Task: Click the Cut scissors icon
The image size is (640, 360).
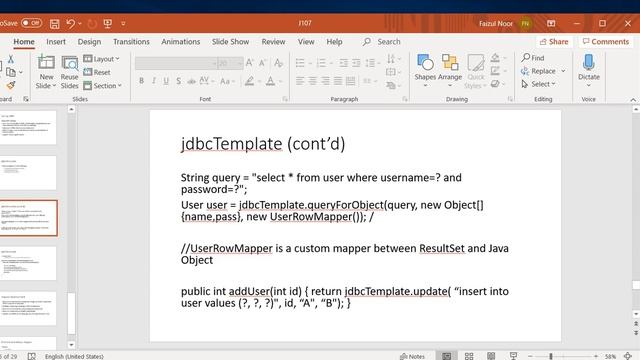Action: pyautogui.click(x=11, y=59)
